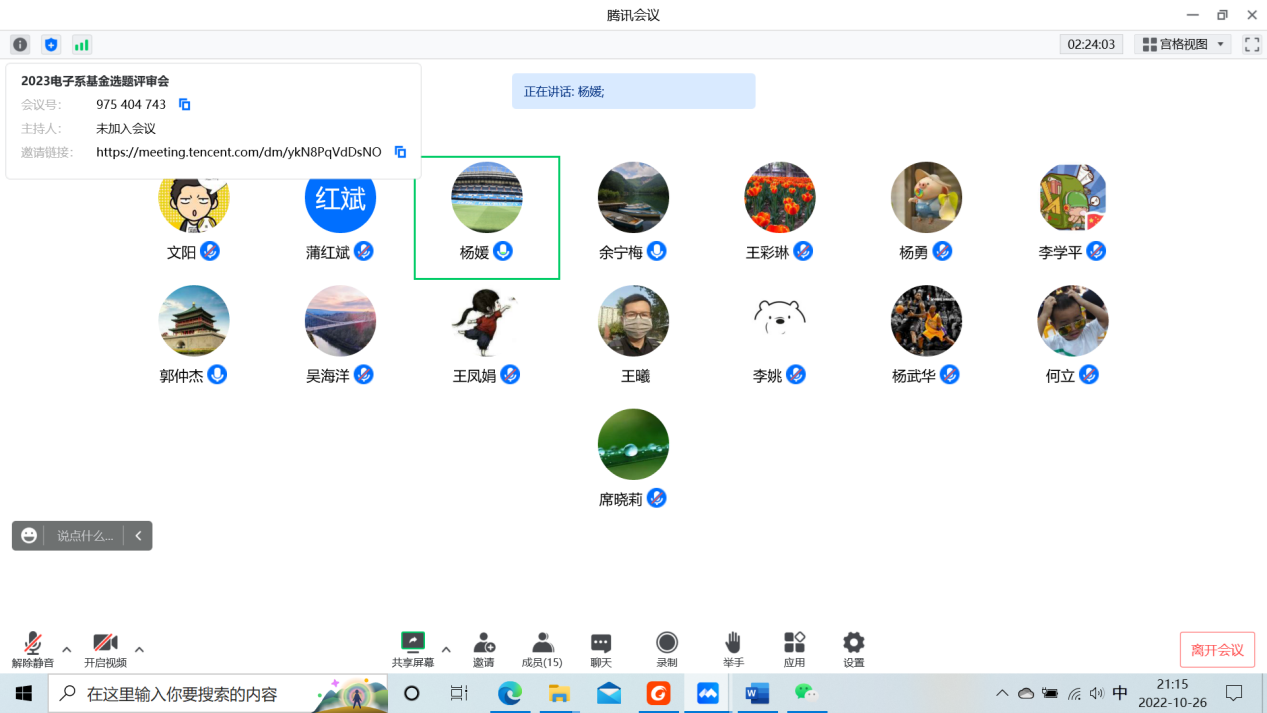
Task: Expand video options arrow beside 开启视频
Action: pos(139,650)
